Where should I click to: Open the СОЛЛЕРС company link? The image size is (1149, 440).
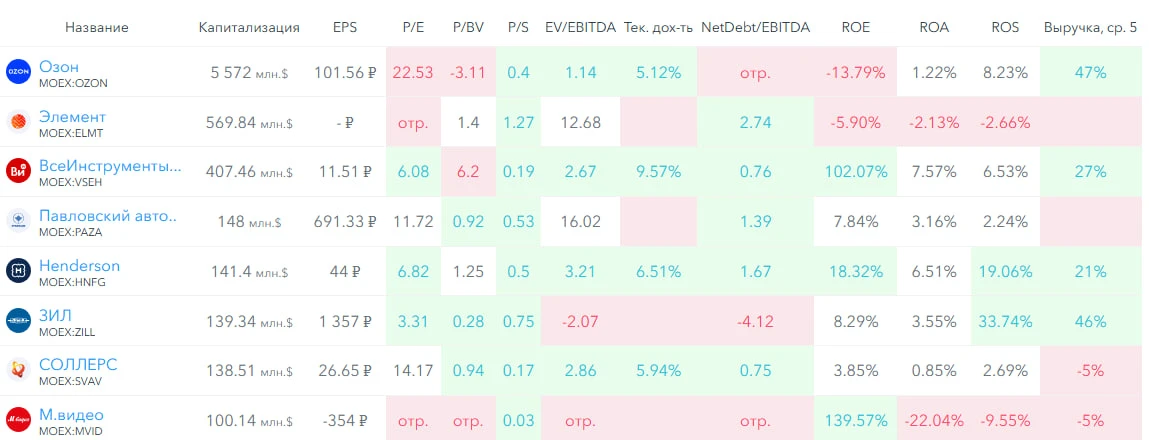(x=78, y=364)
